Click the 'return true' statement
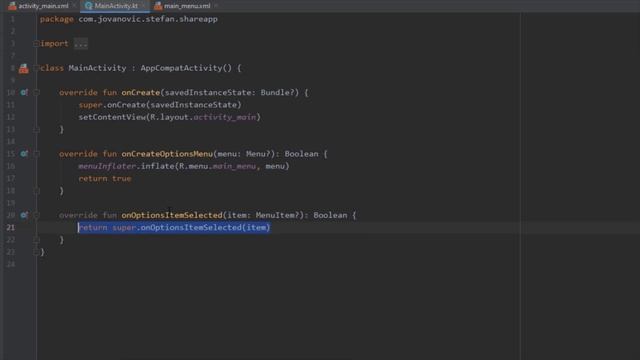Image resolution: width=640 pixels, height=360 pixels. point(104,178)
